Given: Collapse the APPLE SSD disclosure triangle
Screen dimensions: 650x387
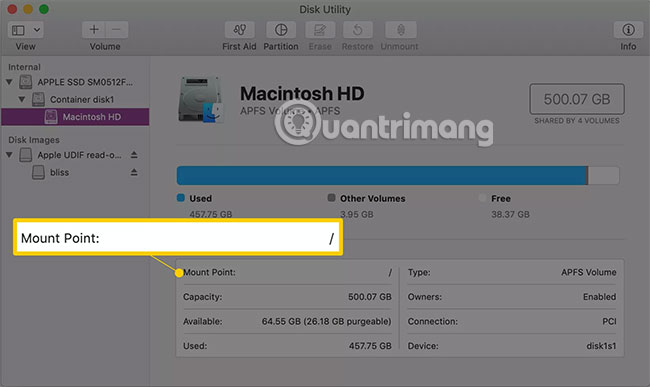Looking at the screenshot, I should click(x=9, y=82).
